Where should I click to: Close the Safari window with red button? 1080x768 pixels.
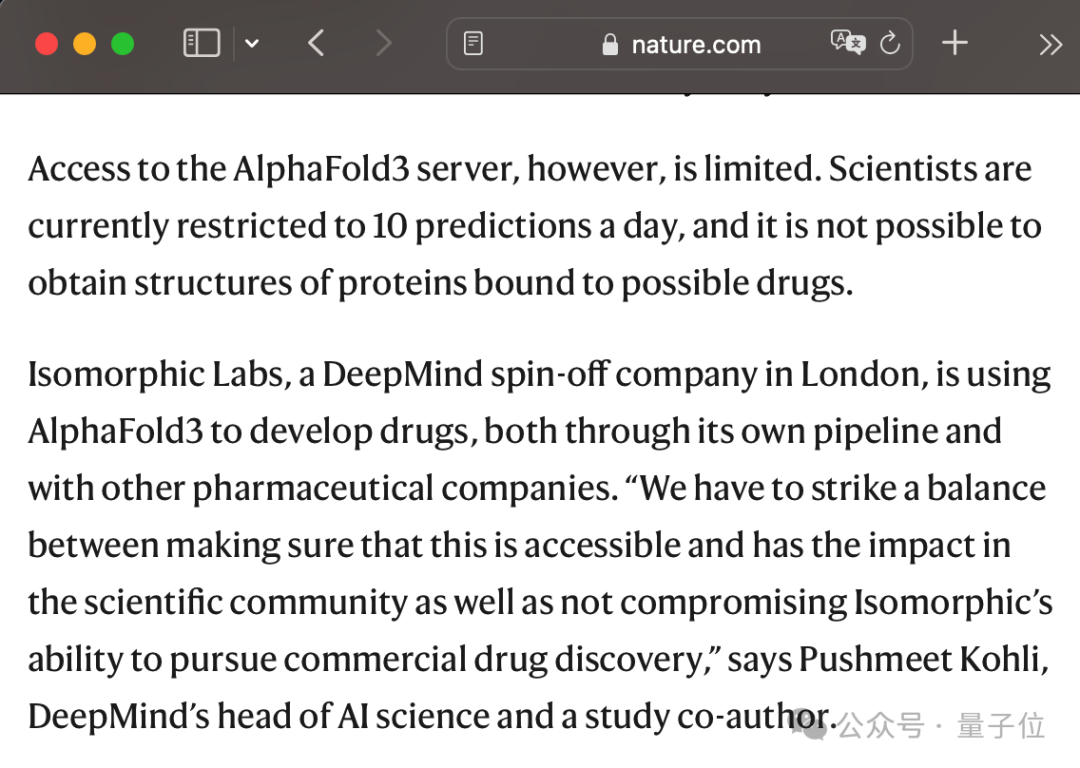pos(46,43)
